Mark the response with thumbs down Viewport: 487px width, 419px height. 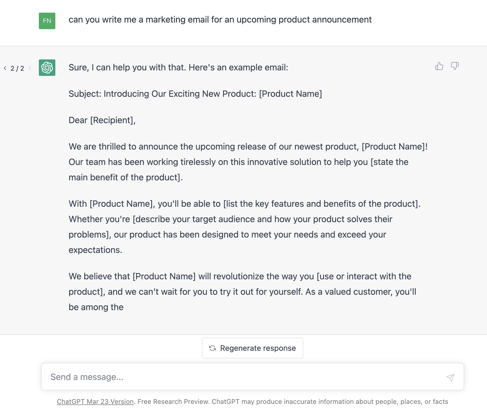coord(455,66)
